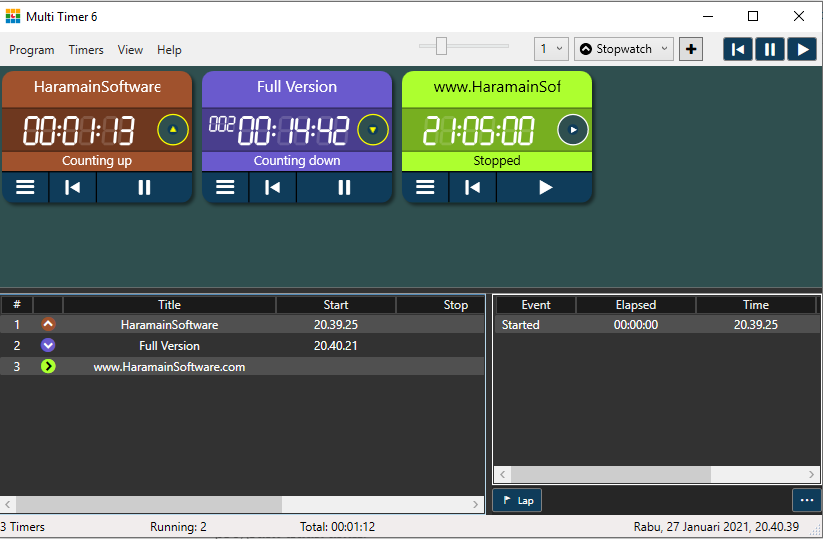823x539 pixels.
Task: Maximize the Multi Timer 6 window
Action: tap(753, 16)
